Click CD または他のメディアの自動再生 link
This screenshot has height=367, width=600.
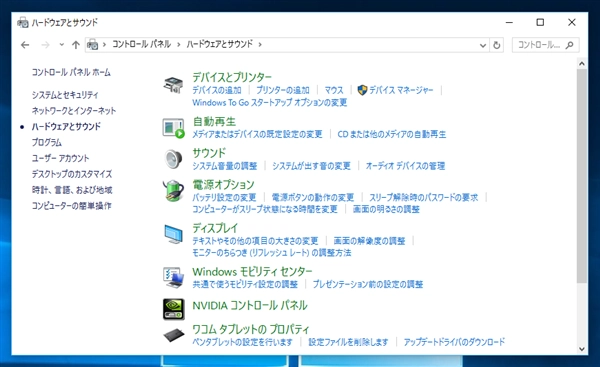tap(392, 134)
